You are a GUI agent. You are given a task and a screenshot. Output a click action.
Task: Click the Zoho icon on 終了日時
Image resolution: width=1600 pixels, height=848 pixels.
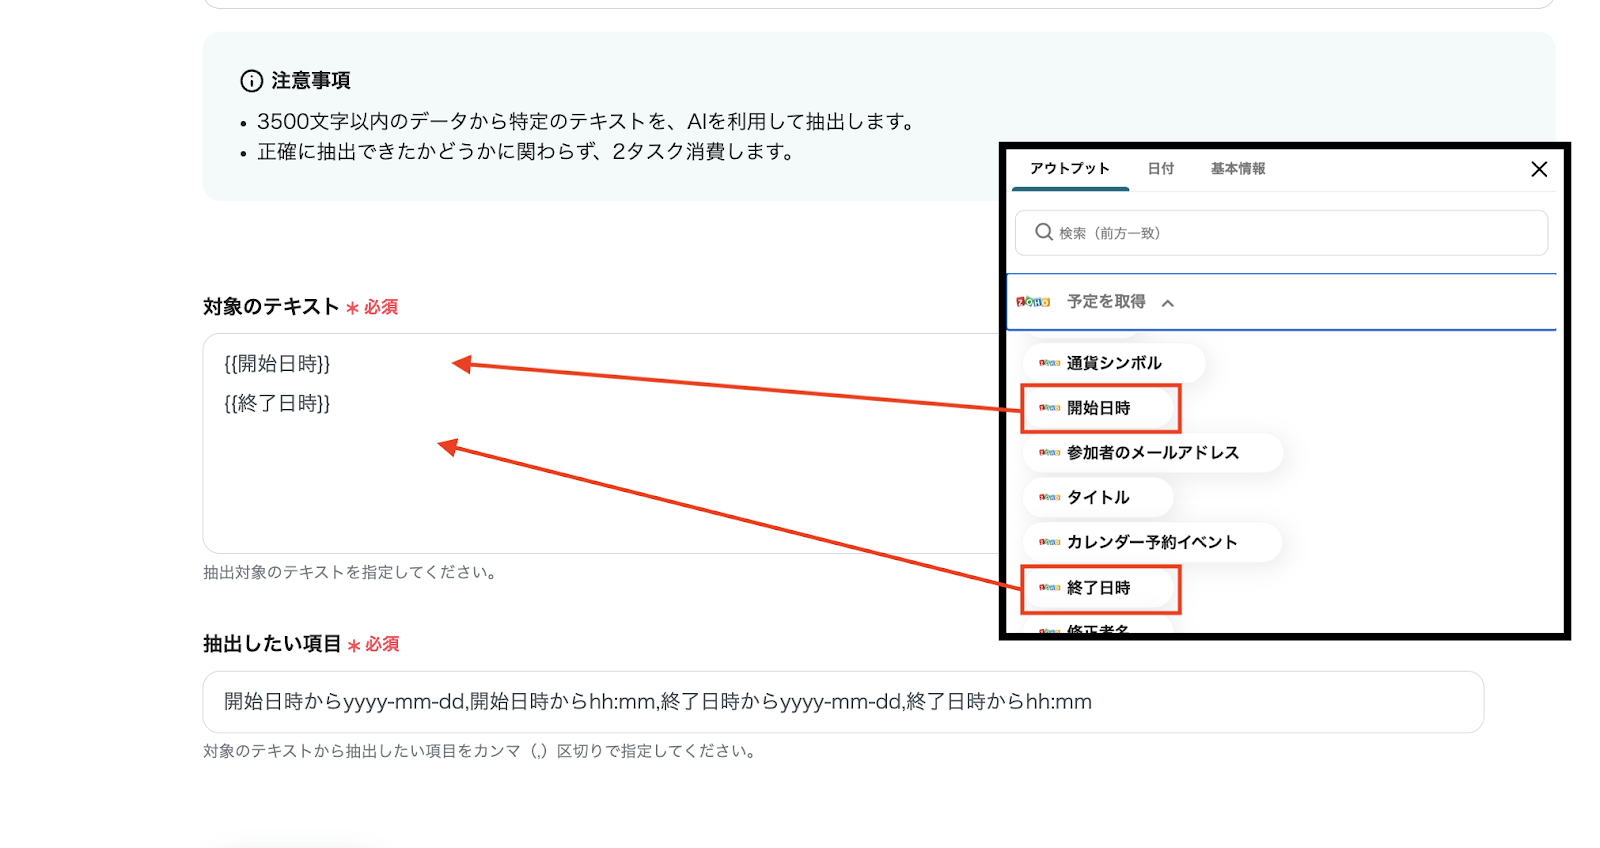pyautogui.click(x=1049, y=588)
